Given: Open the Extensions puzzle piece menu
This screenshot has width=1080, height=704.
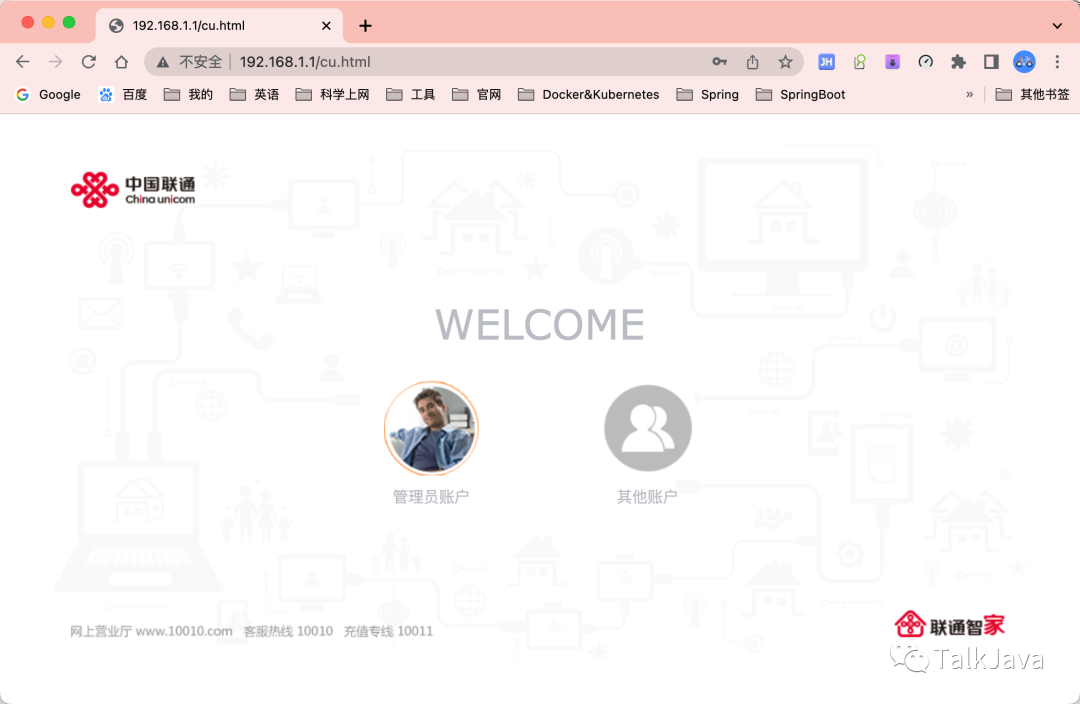Looking at the screenshot, I should pyautogui.click(x=958, y=62).
